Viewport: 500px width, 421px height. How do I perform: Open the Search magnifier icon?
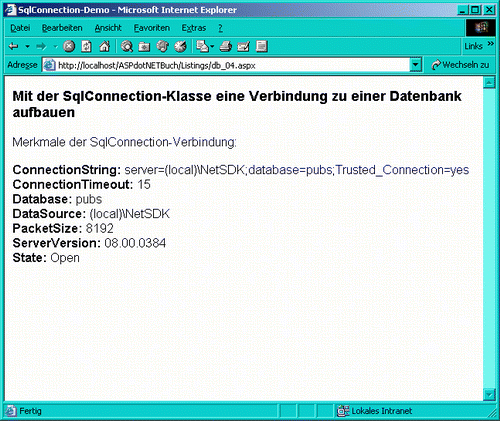127,46
